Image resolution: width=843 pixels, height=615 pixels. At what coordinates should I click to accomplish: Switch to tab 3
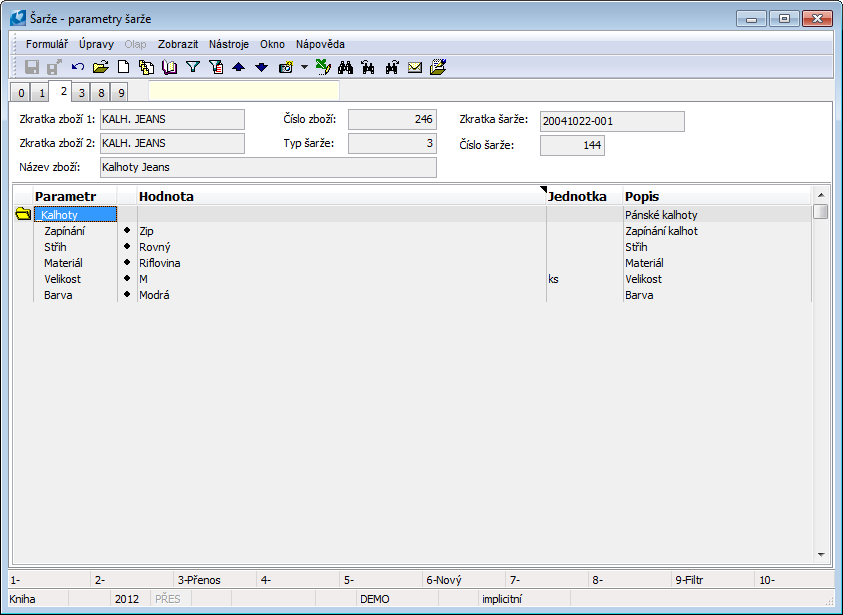82,93
